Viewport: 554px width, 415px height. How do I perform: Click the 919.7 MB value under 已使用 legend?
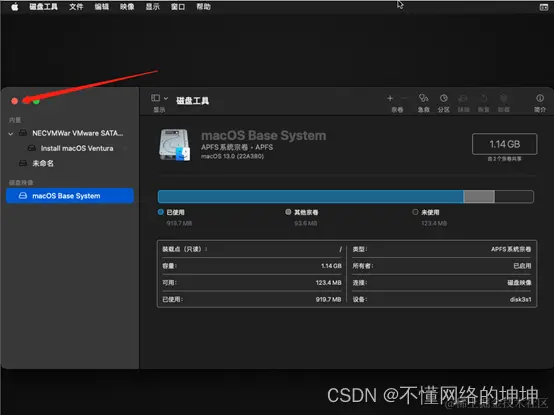click(179, 223)
